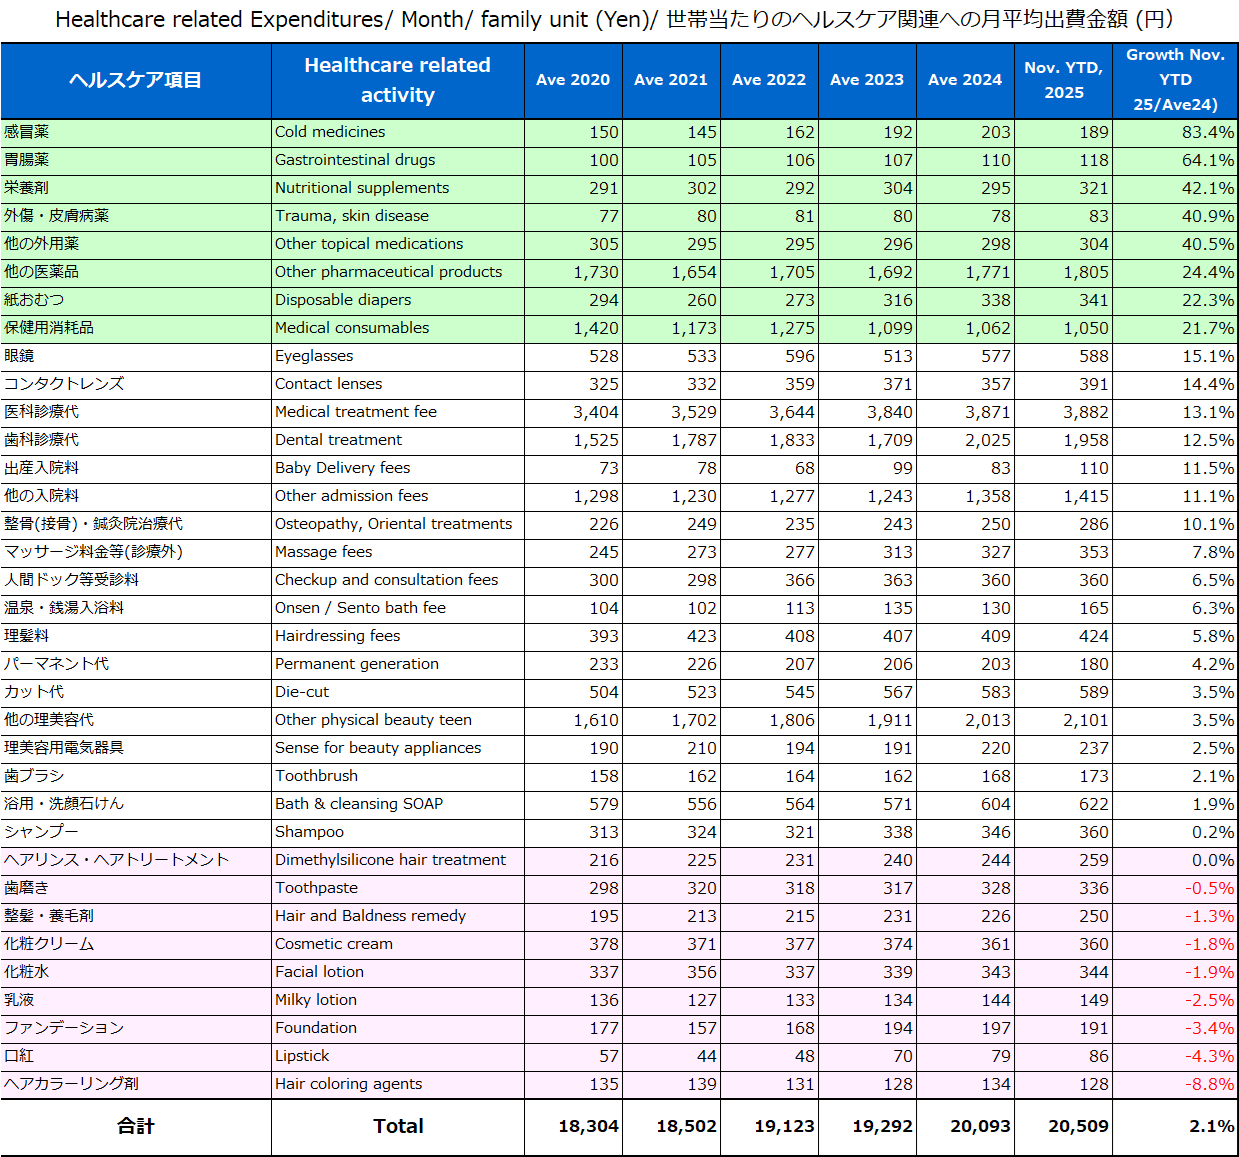Select the 'Total' label in bottom row
1239x1157 pixels.
tap(398, 1126)
